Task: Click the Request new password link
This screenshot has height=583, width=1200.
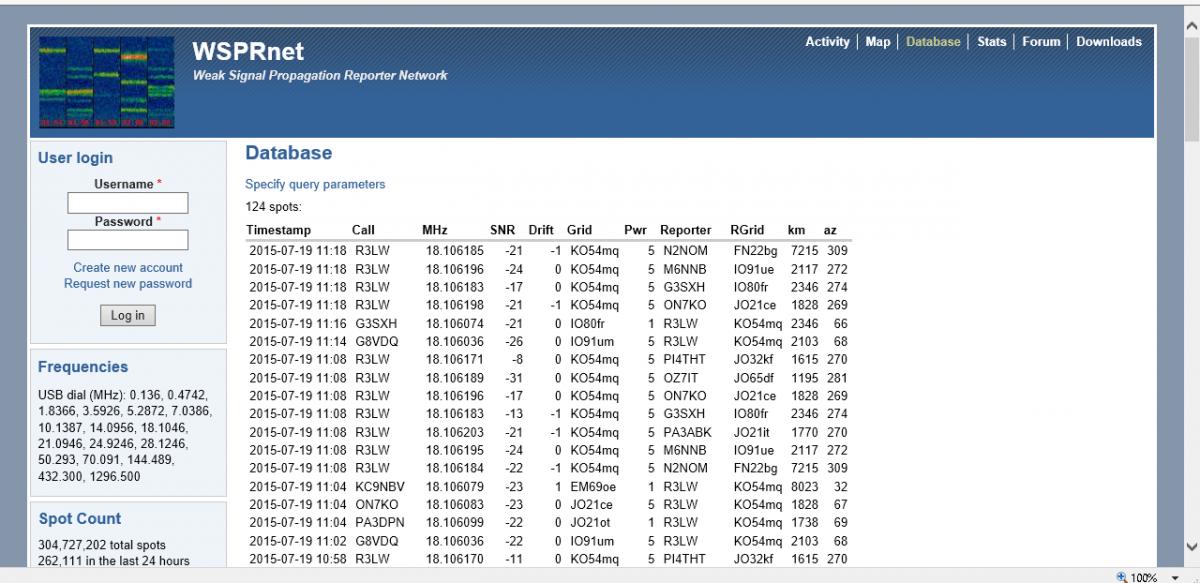Action: point(128,284)
